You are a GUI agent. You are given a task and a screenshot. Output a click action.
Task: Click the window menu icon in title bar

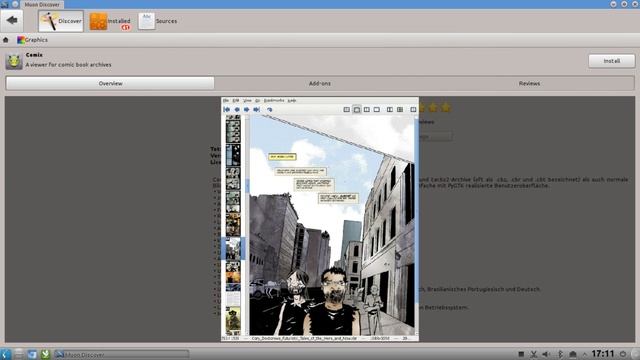[x=4, y=4]
